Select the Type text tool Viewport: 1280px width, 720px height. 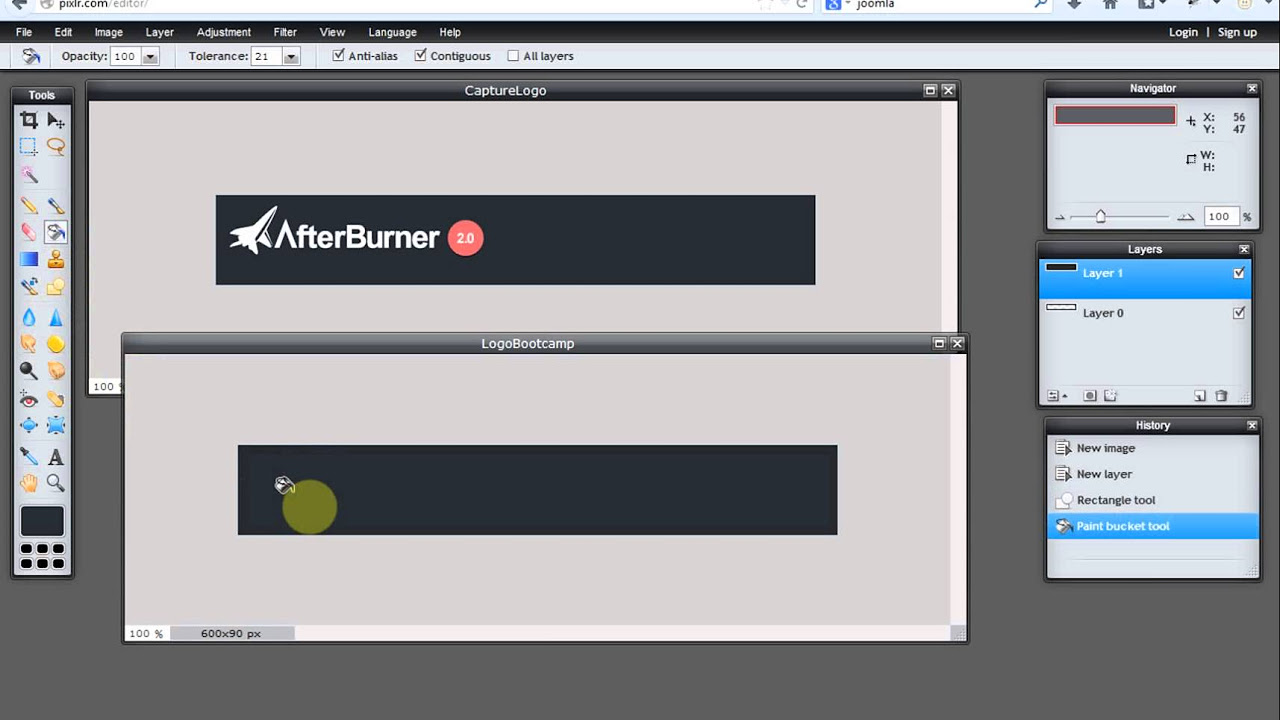(x=56, y=457)
